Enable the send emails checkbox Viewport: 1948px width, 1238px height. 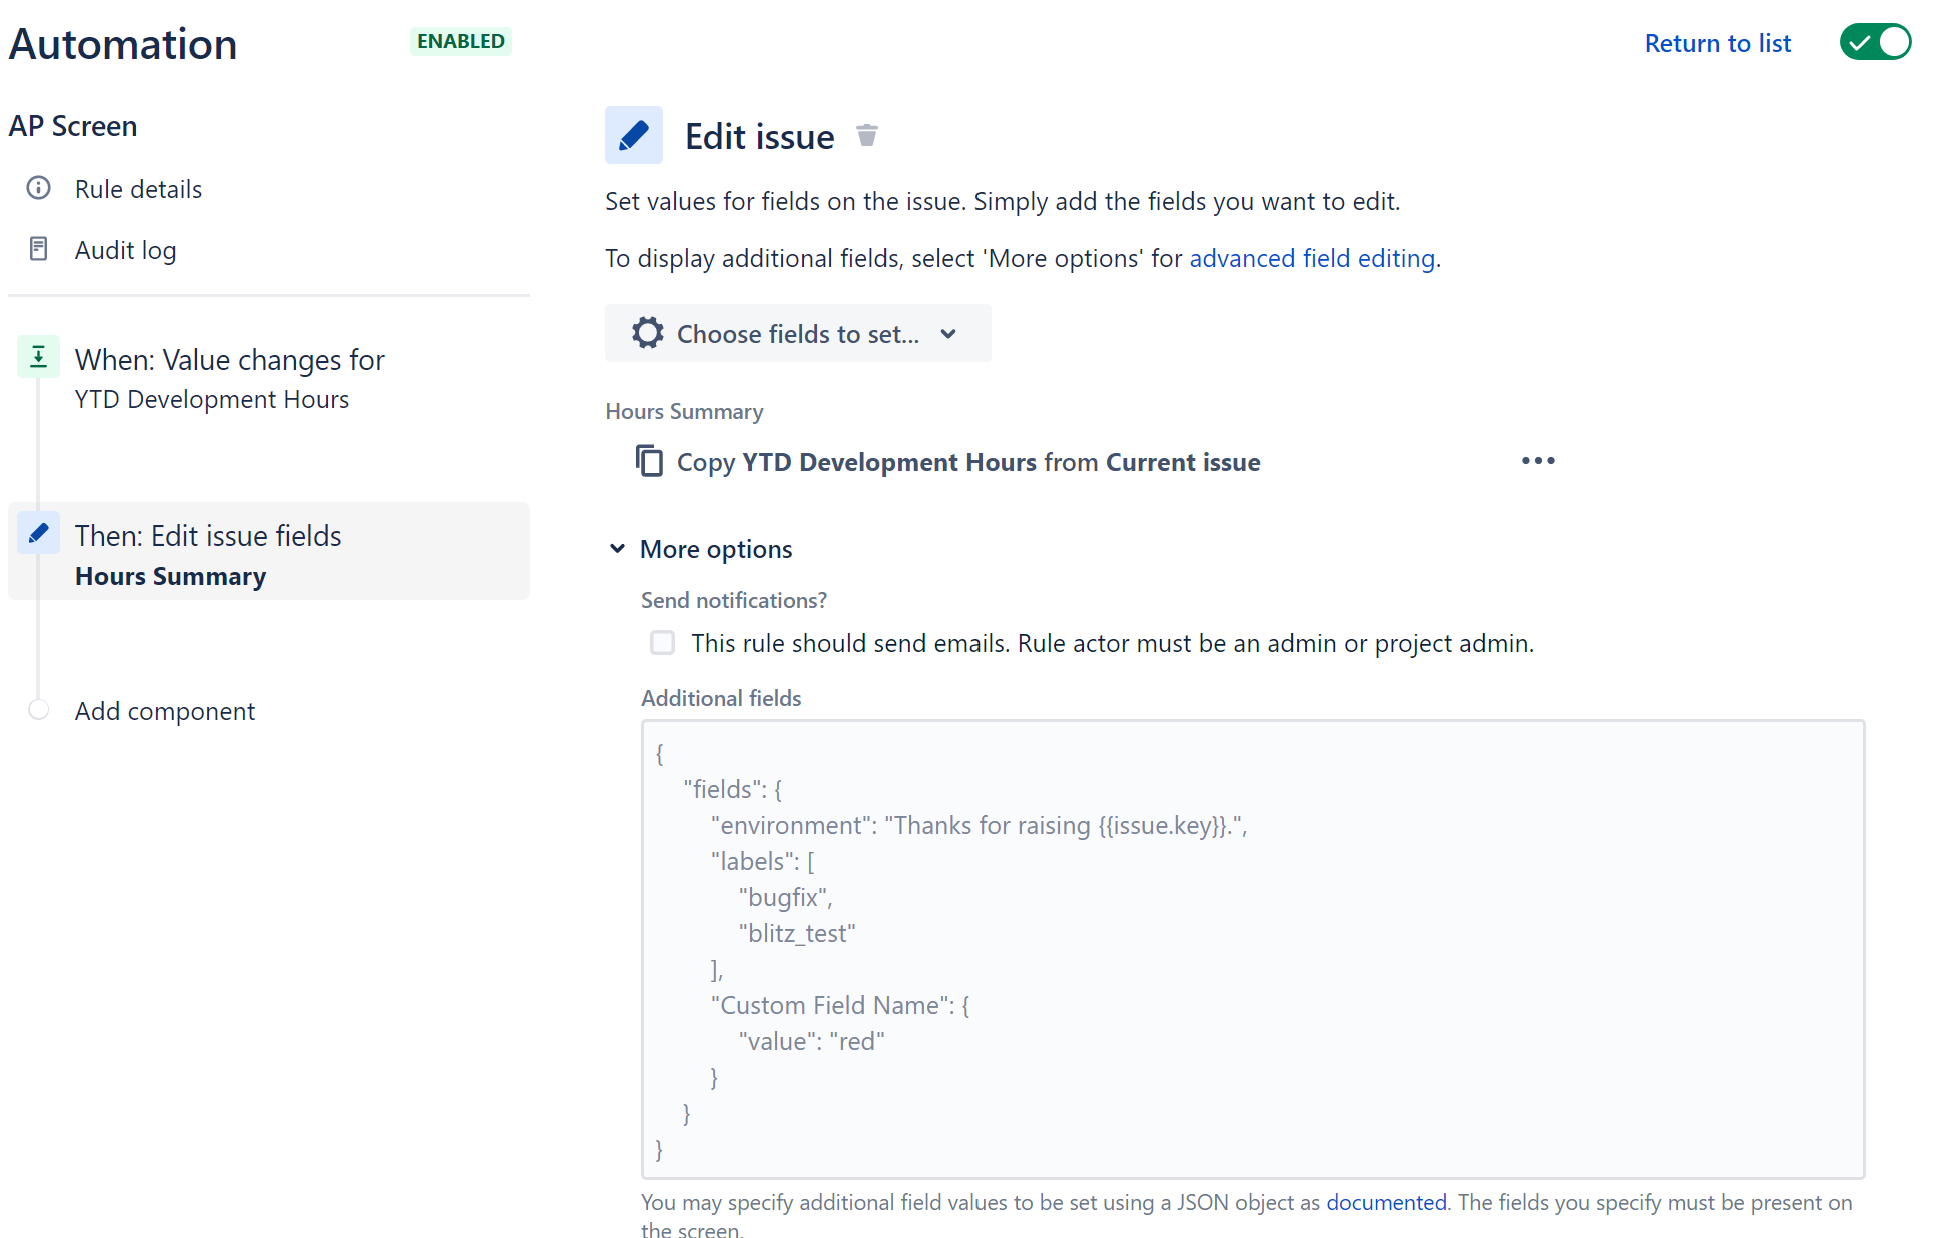click(x=662, y=643)
